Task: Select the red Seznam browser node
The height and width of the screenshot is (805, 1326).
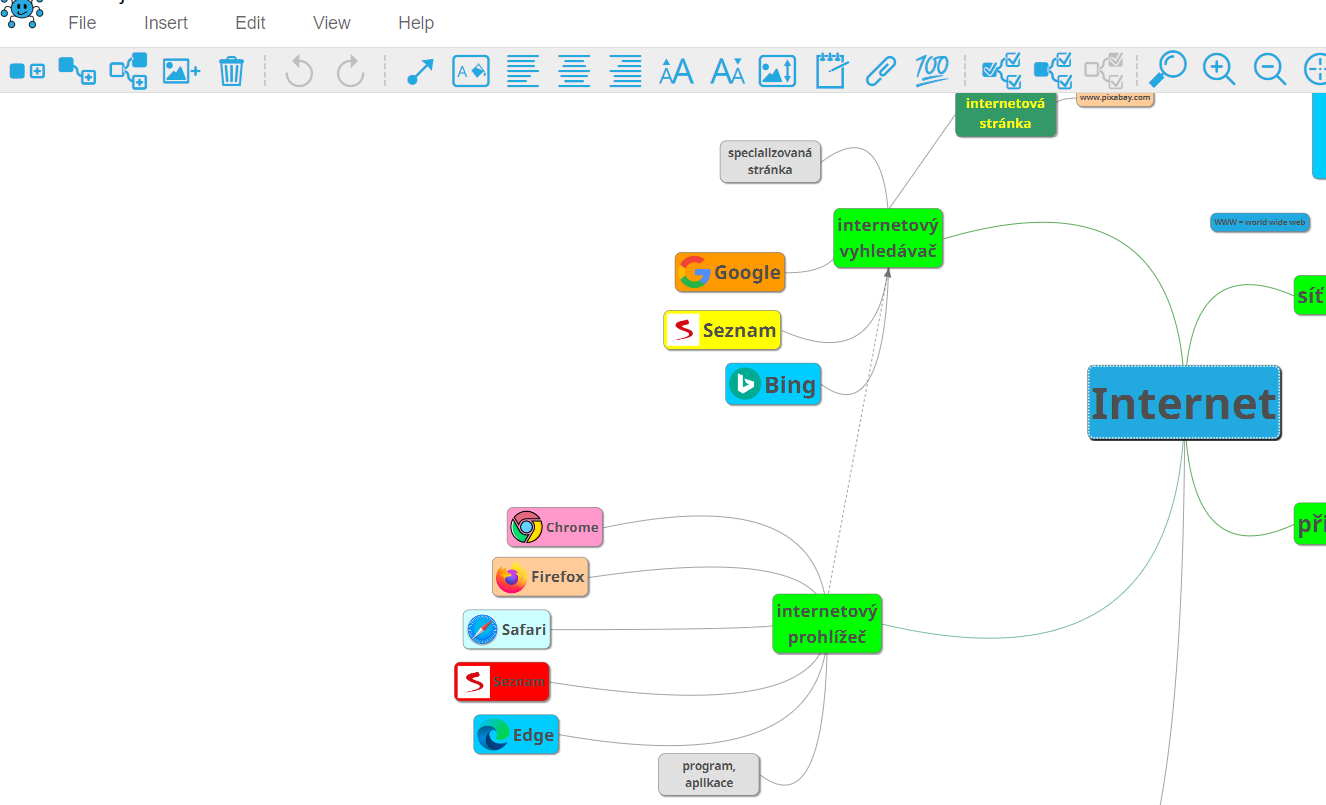Action: [502, 682]
